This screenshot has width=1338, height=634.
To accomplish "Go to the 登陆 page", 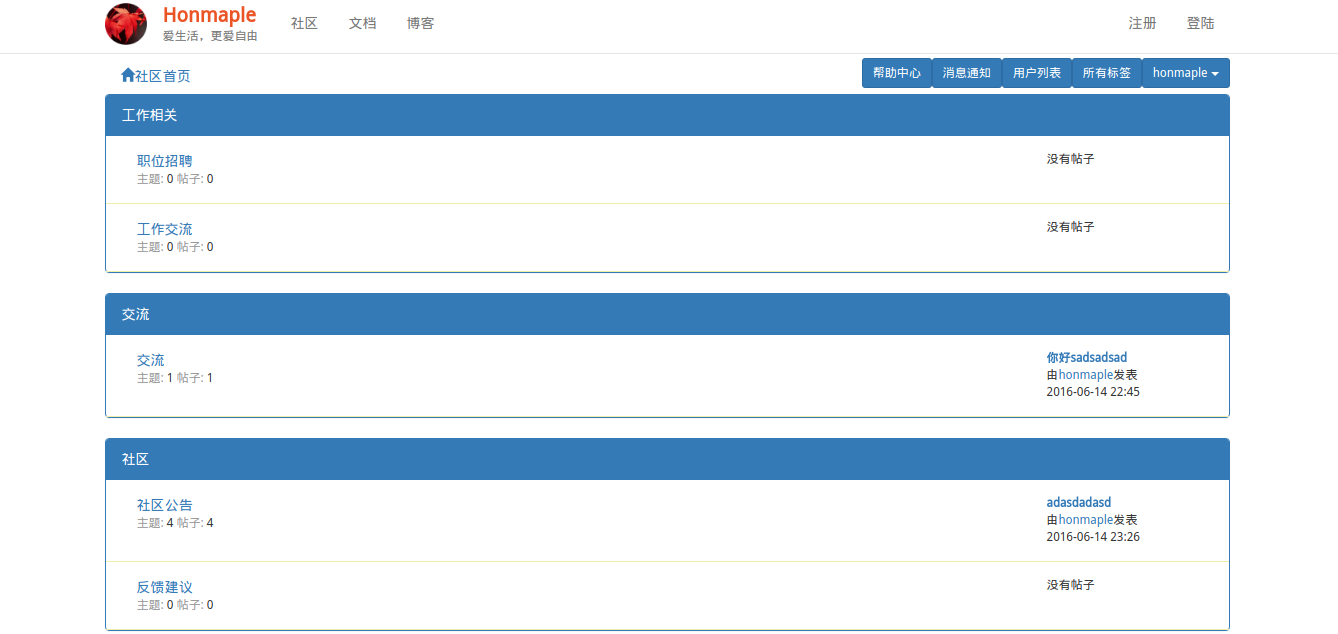I will 1200,23.
